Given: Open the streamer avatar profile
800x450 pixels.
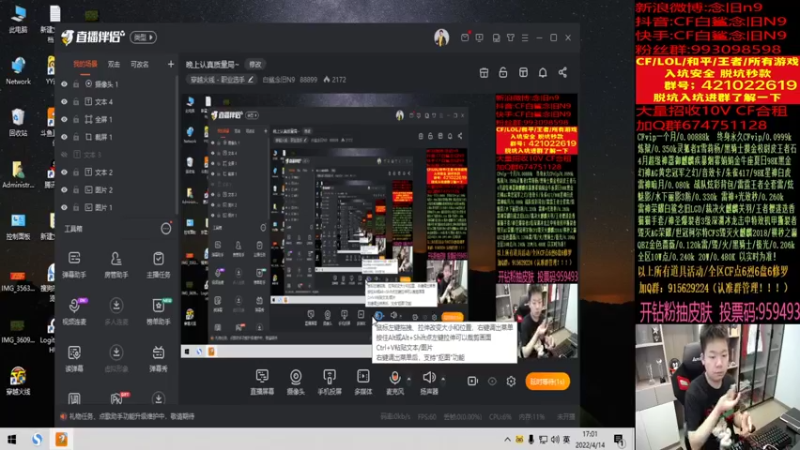Looking at the screenshot, I should coord(441,37).
